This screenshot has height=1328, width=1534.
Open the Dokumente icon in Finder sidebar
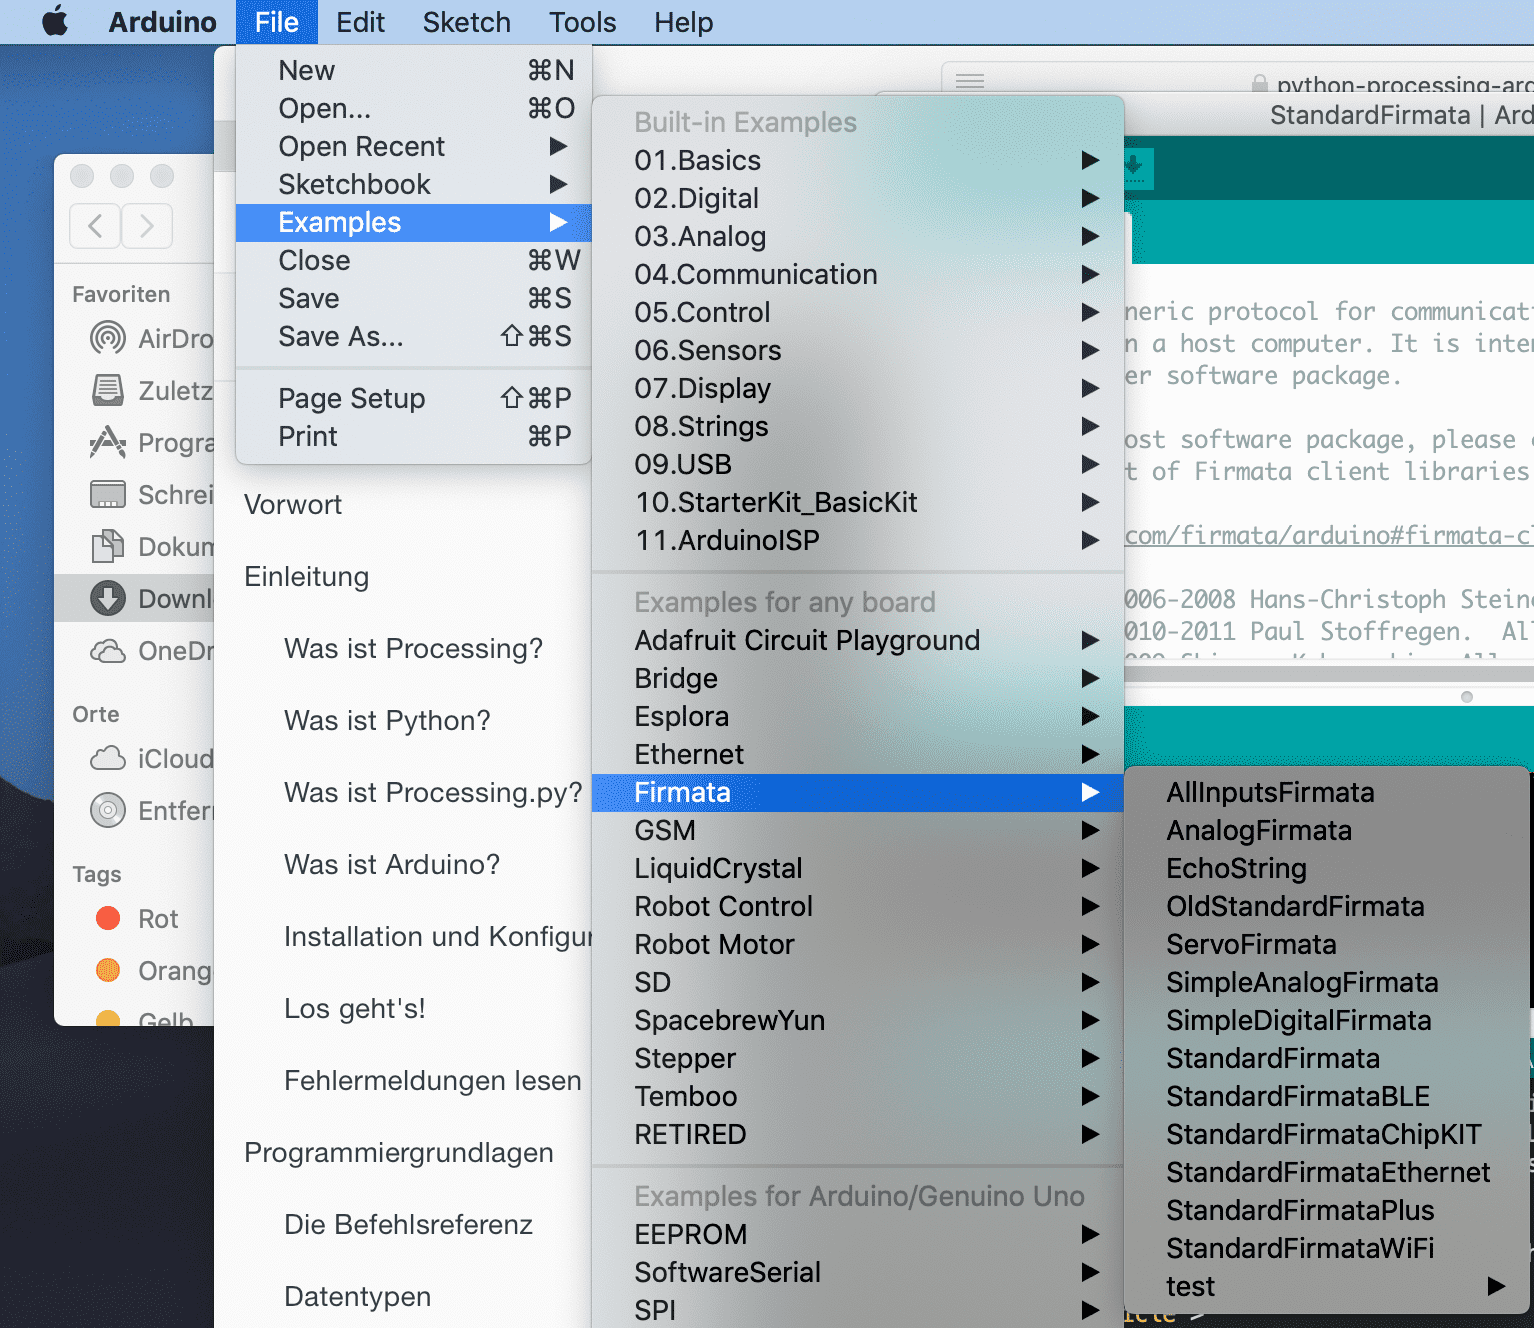[x=108, y=546]
